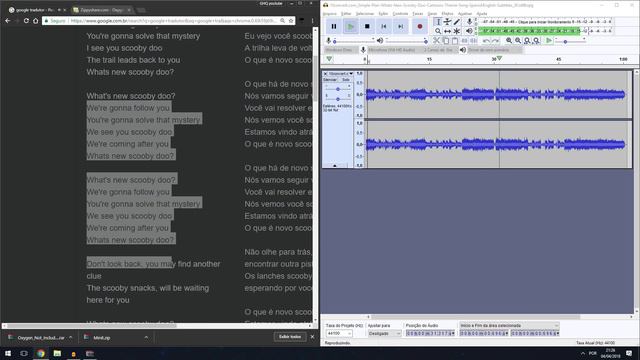Click the Windows Start button

pyautogui.click(x=8, y=353)
